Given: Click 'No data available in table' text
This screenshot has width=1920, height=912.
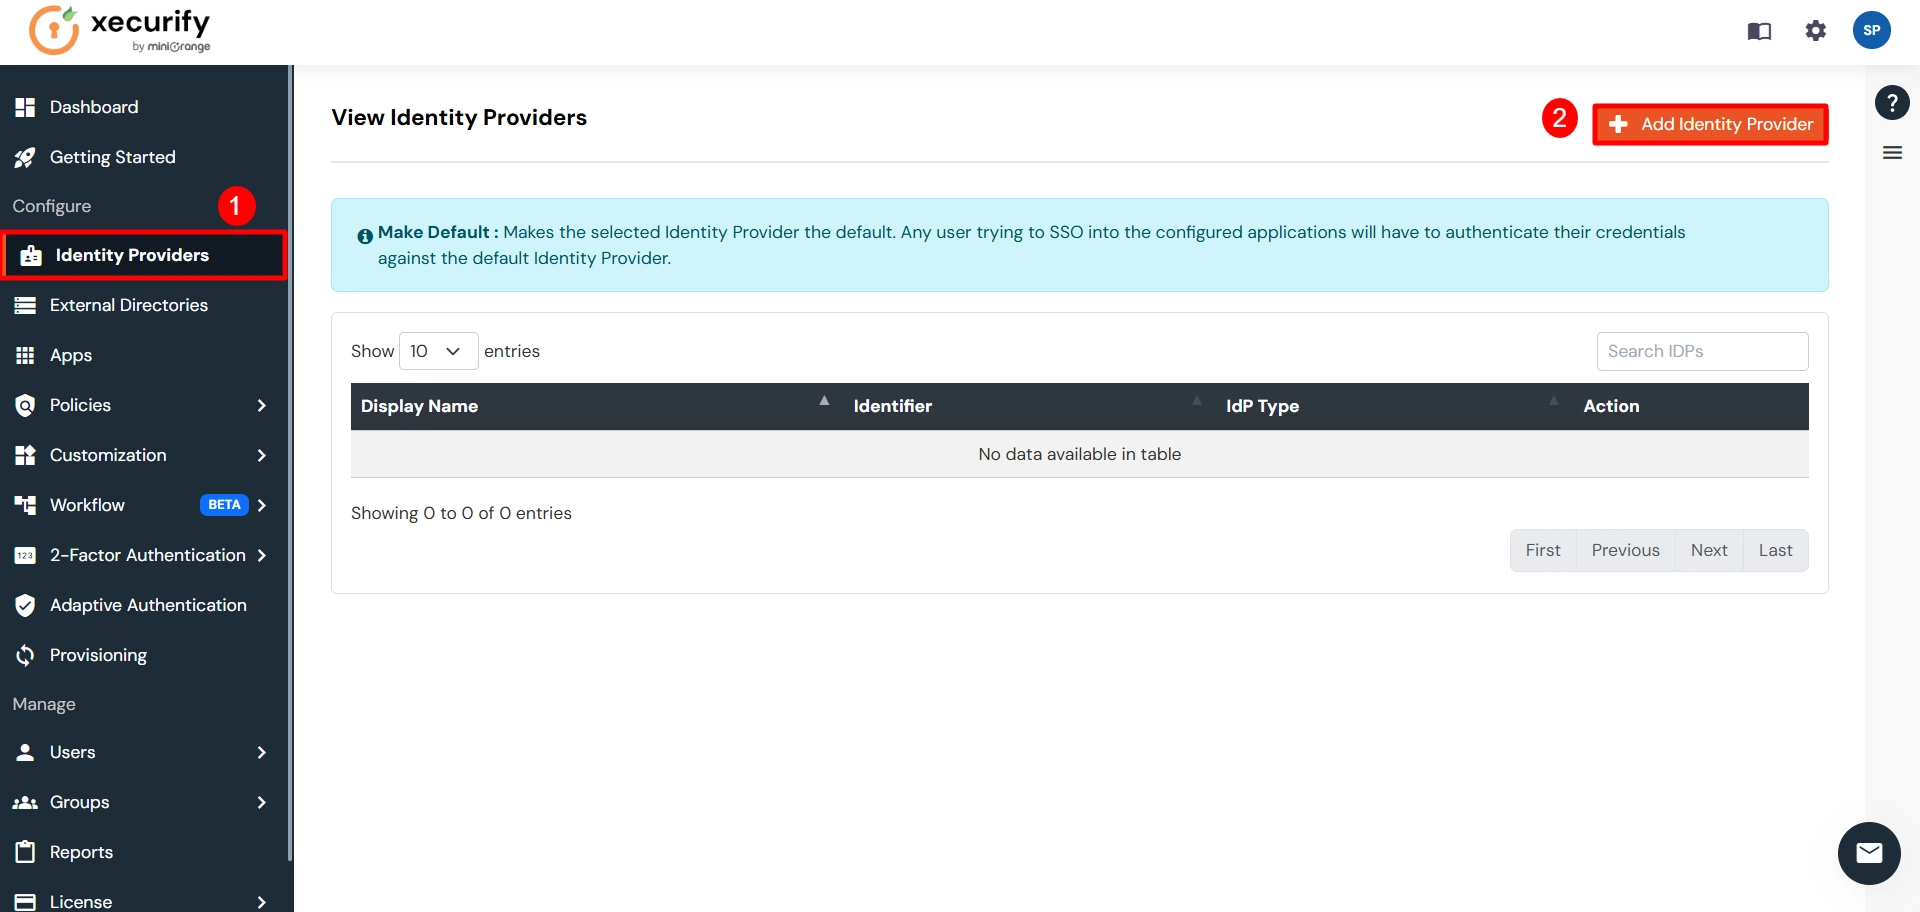Looking at the screenshot, I should 1079,454.
